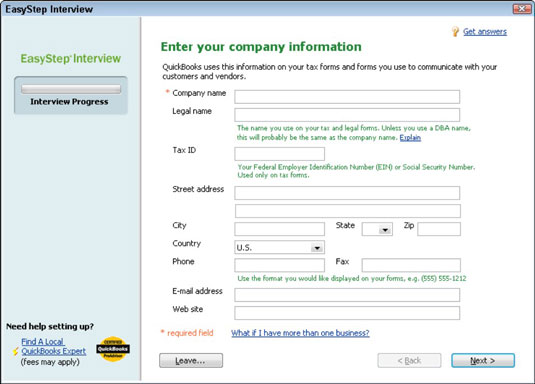Close the EasyStep Interview window

pyautogui.click(x=522, y=9)
